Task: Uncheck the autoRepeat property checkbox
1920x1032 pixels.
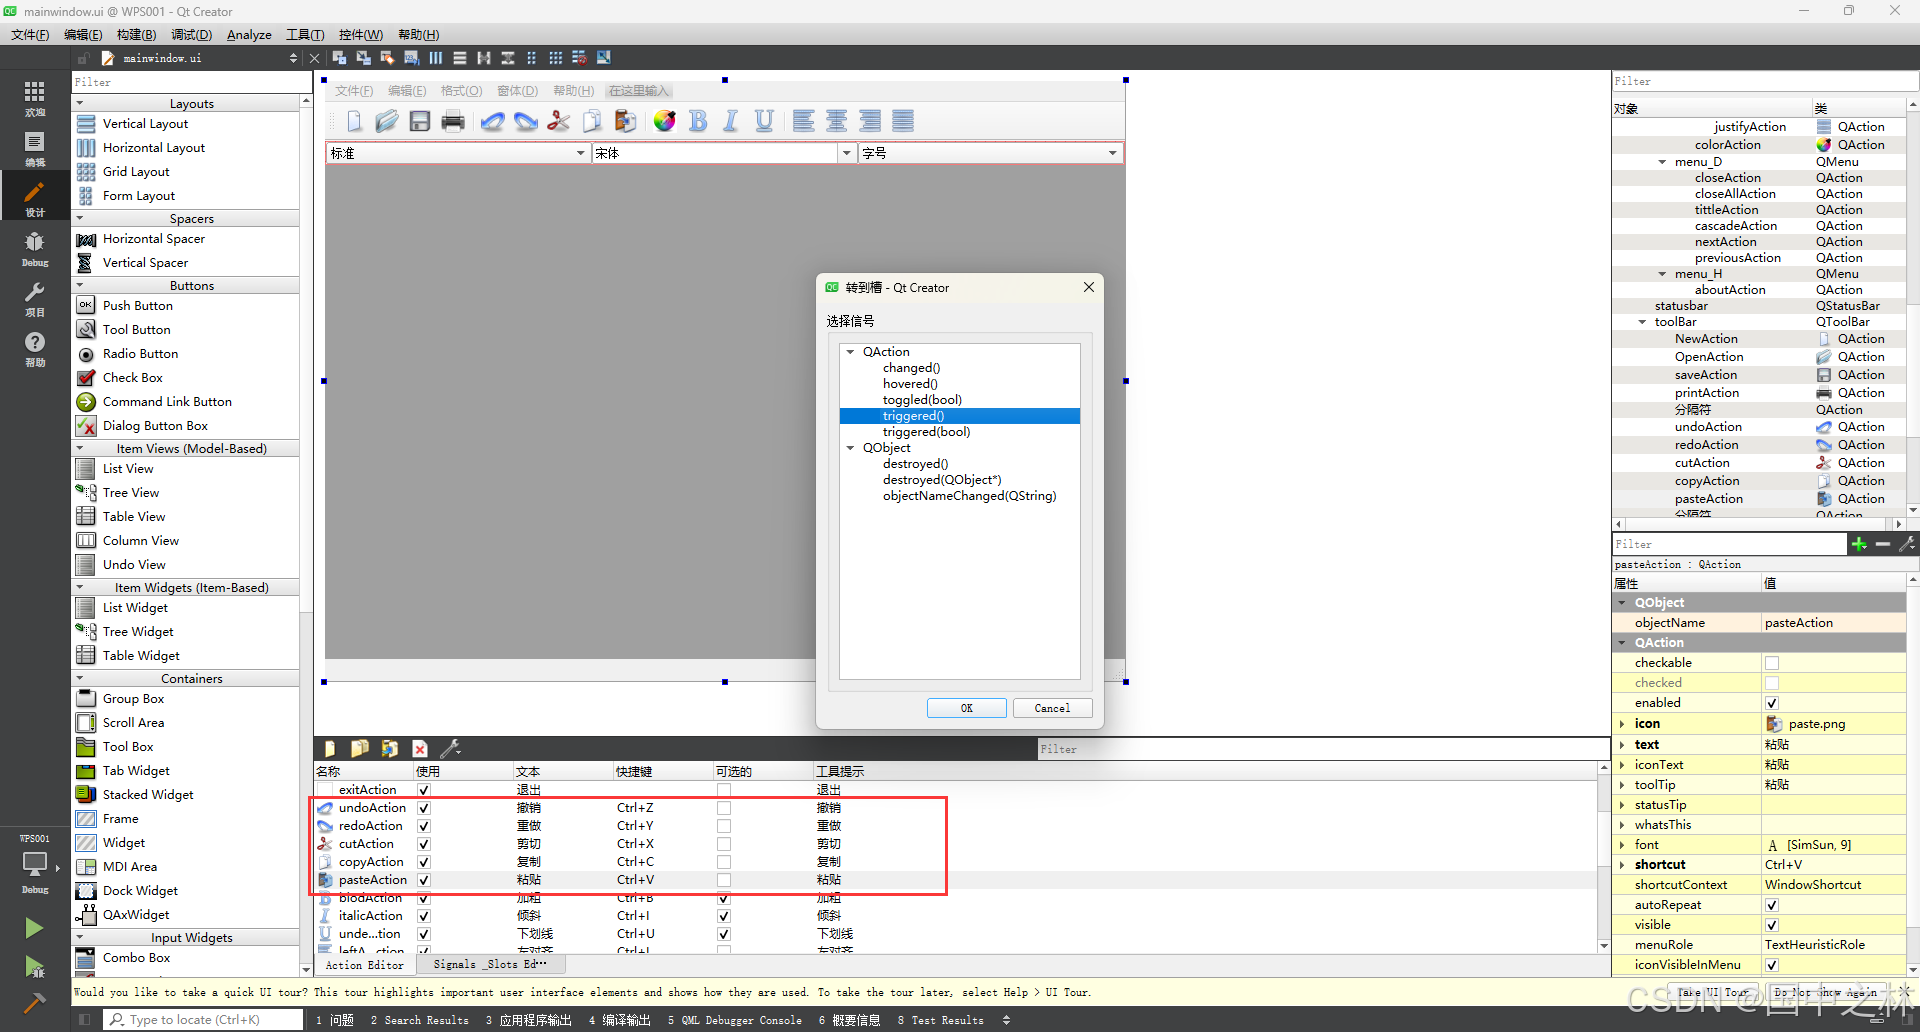Action: 1772,905
